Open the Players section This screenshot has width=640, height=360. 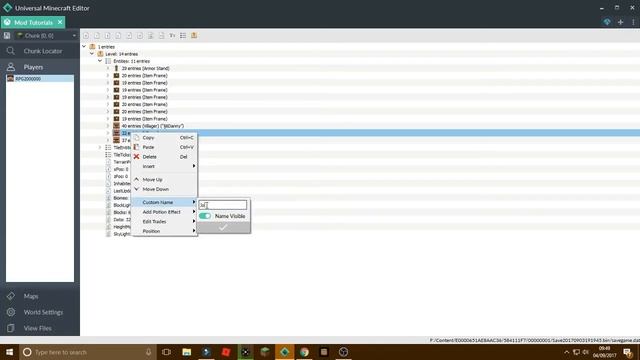pos(40,67)
